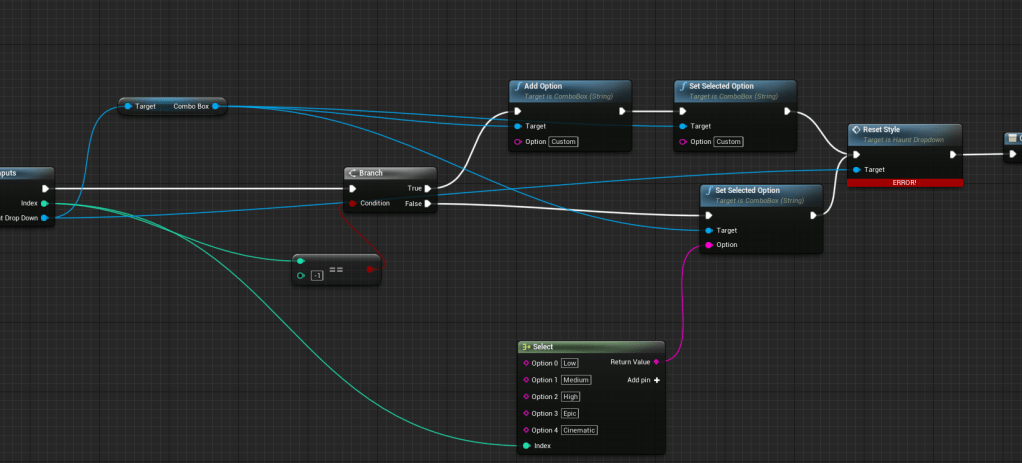Click the Branch node's False execution pin

[x=428, y=203]
